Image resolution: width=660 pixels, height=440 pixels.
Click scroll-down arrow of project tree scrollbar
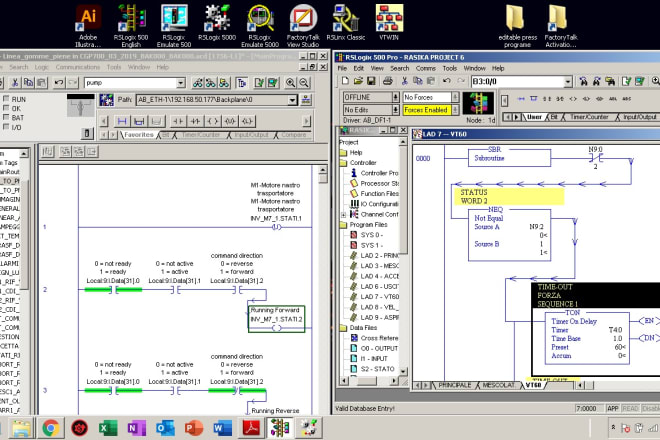[x=403, y=372]
